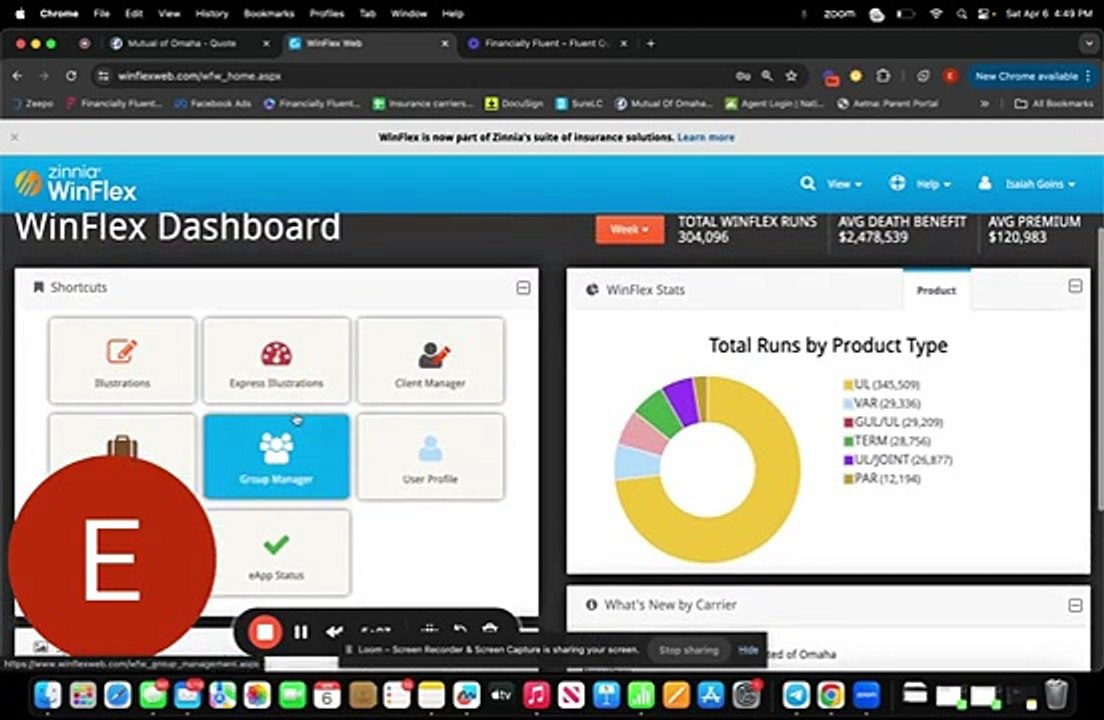Screen dimensions: 1104x720
Task: Open the Illustrations shortcut tile
Action: [x=122, y=360]
